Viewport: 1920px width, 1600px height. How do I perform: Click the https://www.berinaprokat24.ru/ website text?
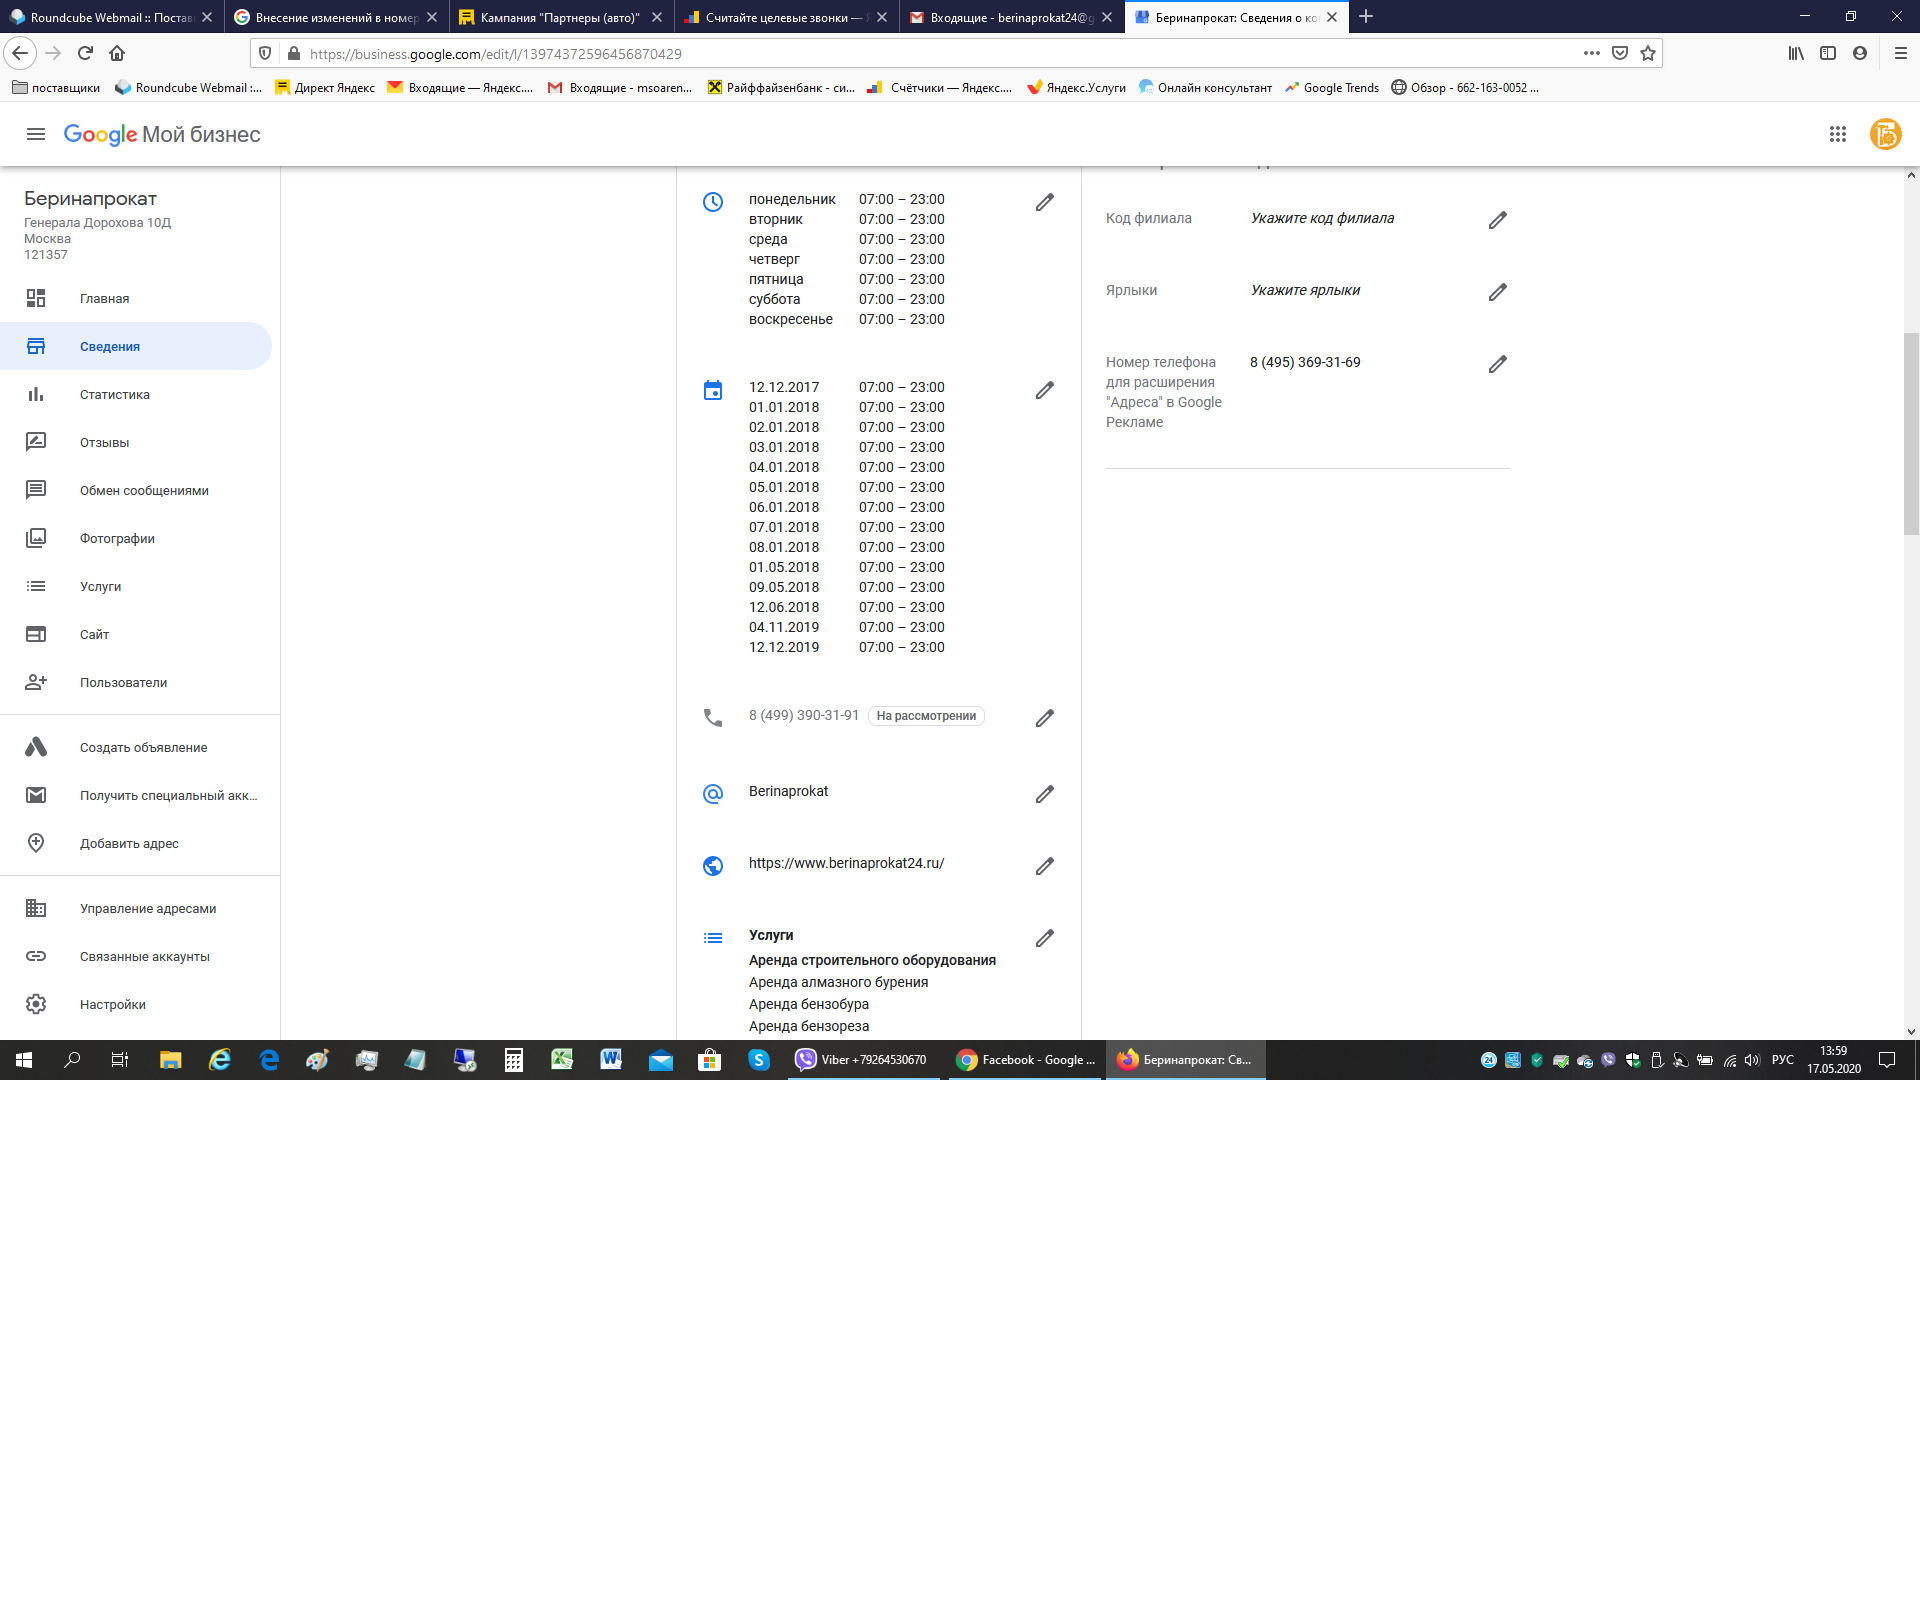846,863
